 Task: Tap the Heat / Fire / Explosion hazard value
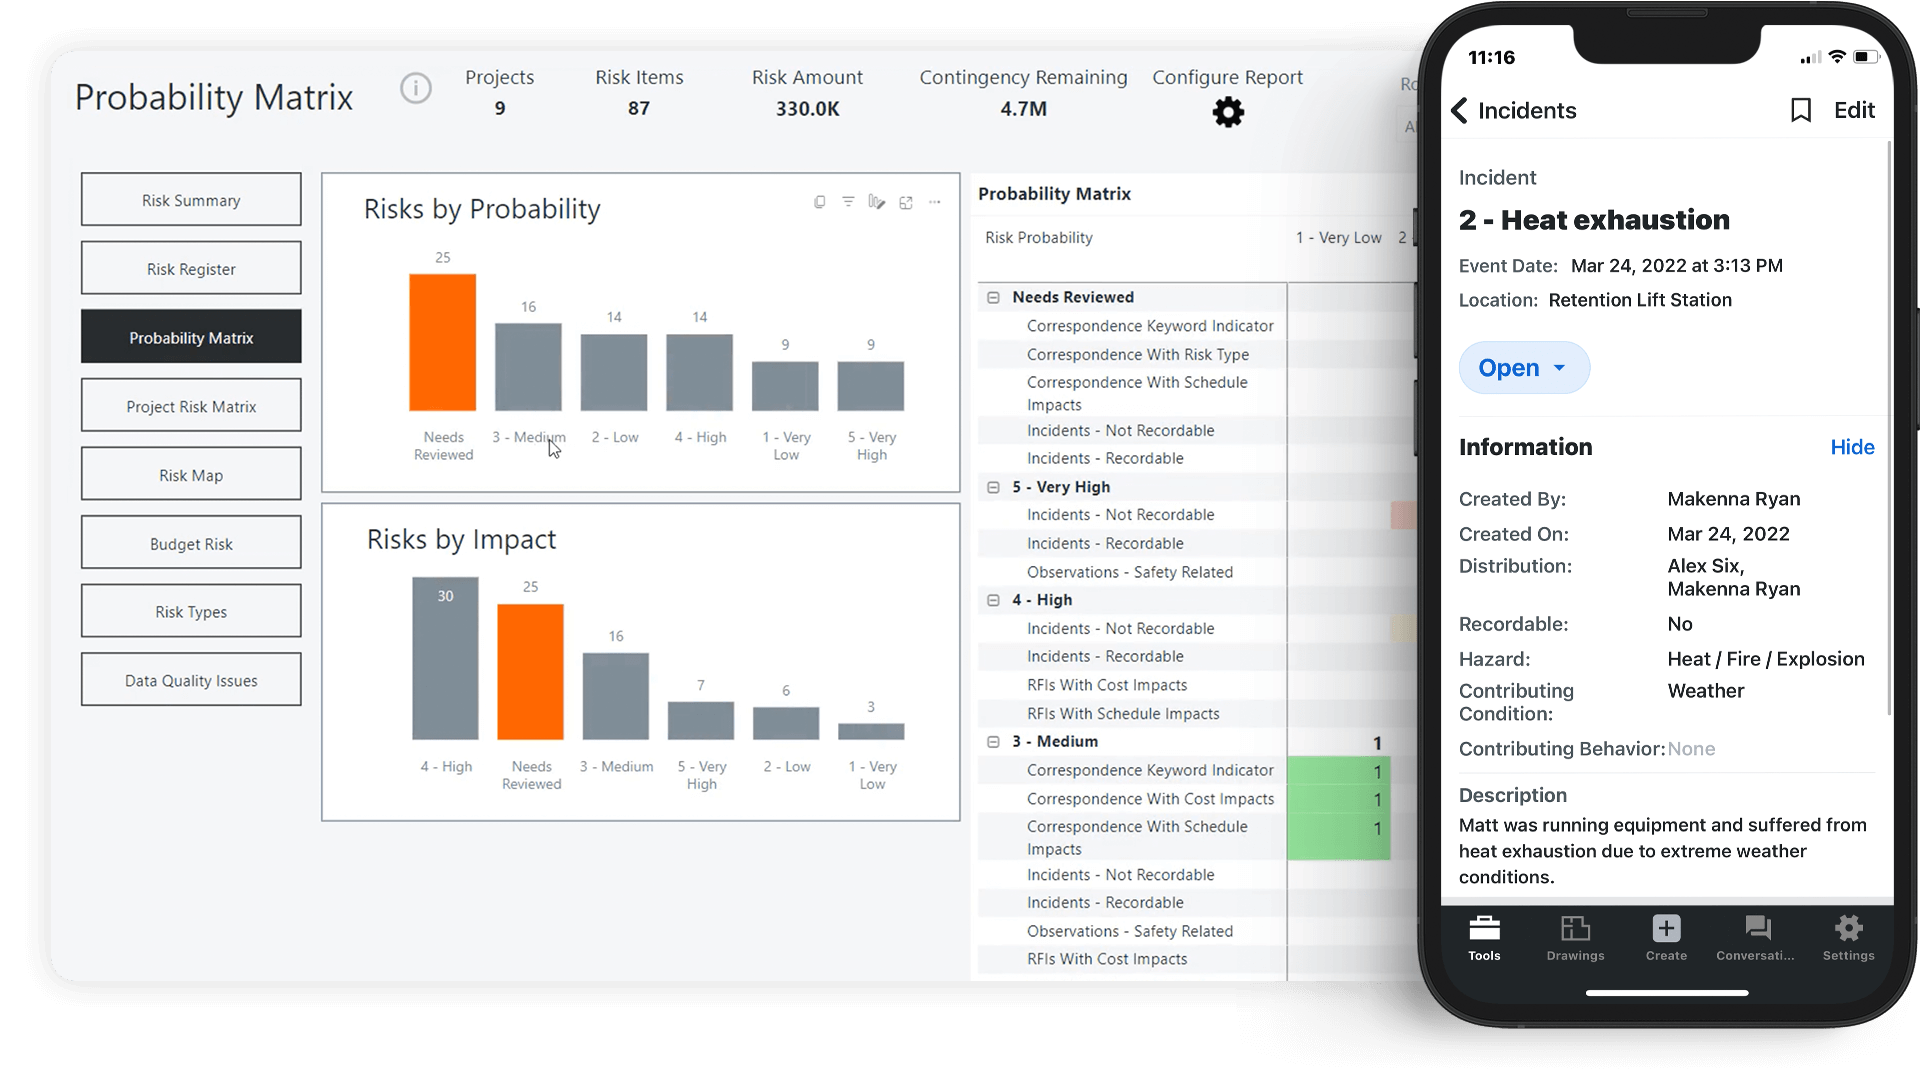tap(1765, 659)
